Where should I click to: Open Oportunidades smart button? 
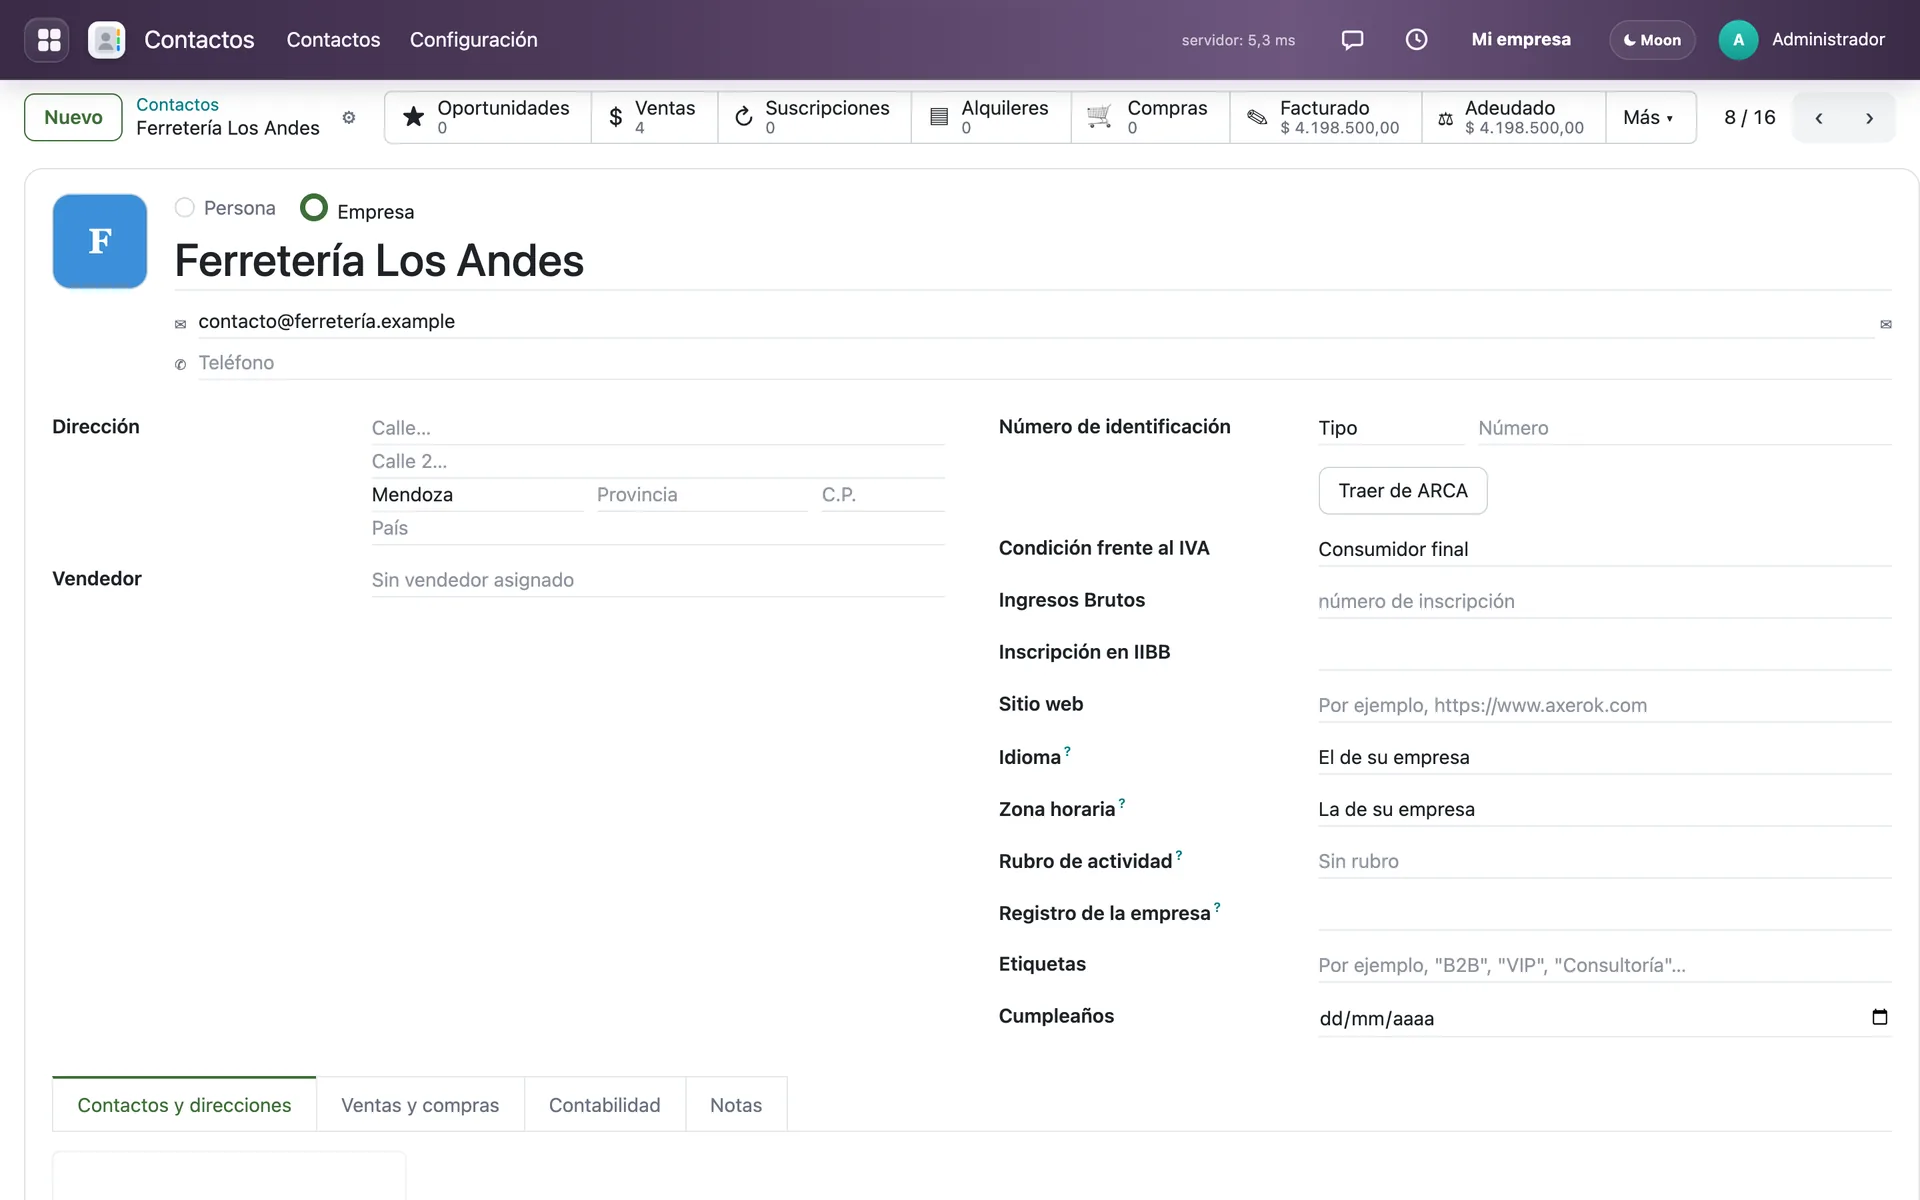pyautogui.click(x=487, y=117)
